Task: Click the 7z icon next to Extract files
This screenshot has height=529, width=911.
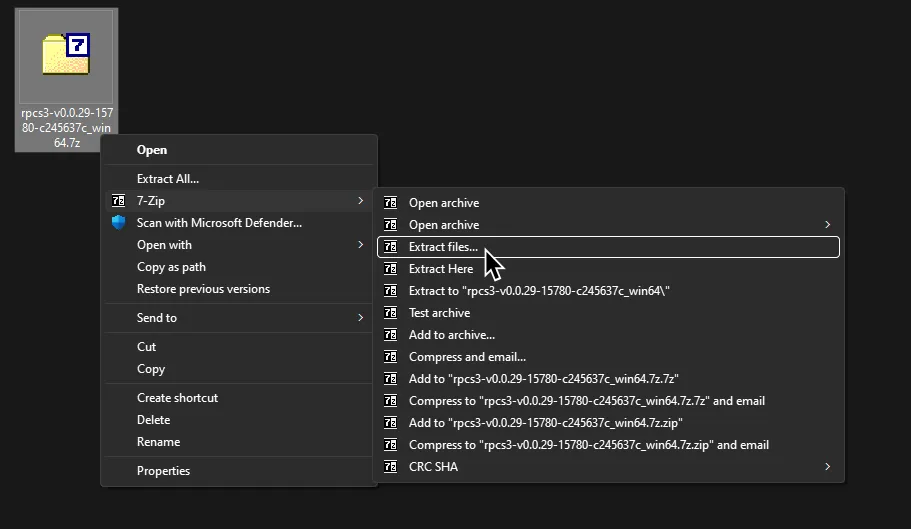Action: tap(390, 247)
